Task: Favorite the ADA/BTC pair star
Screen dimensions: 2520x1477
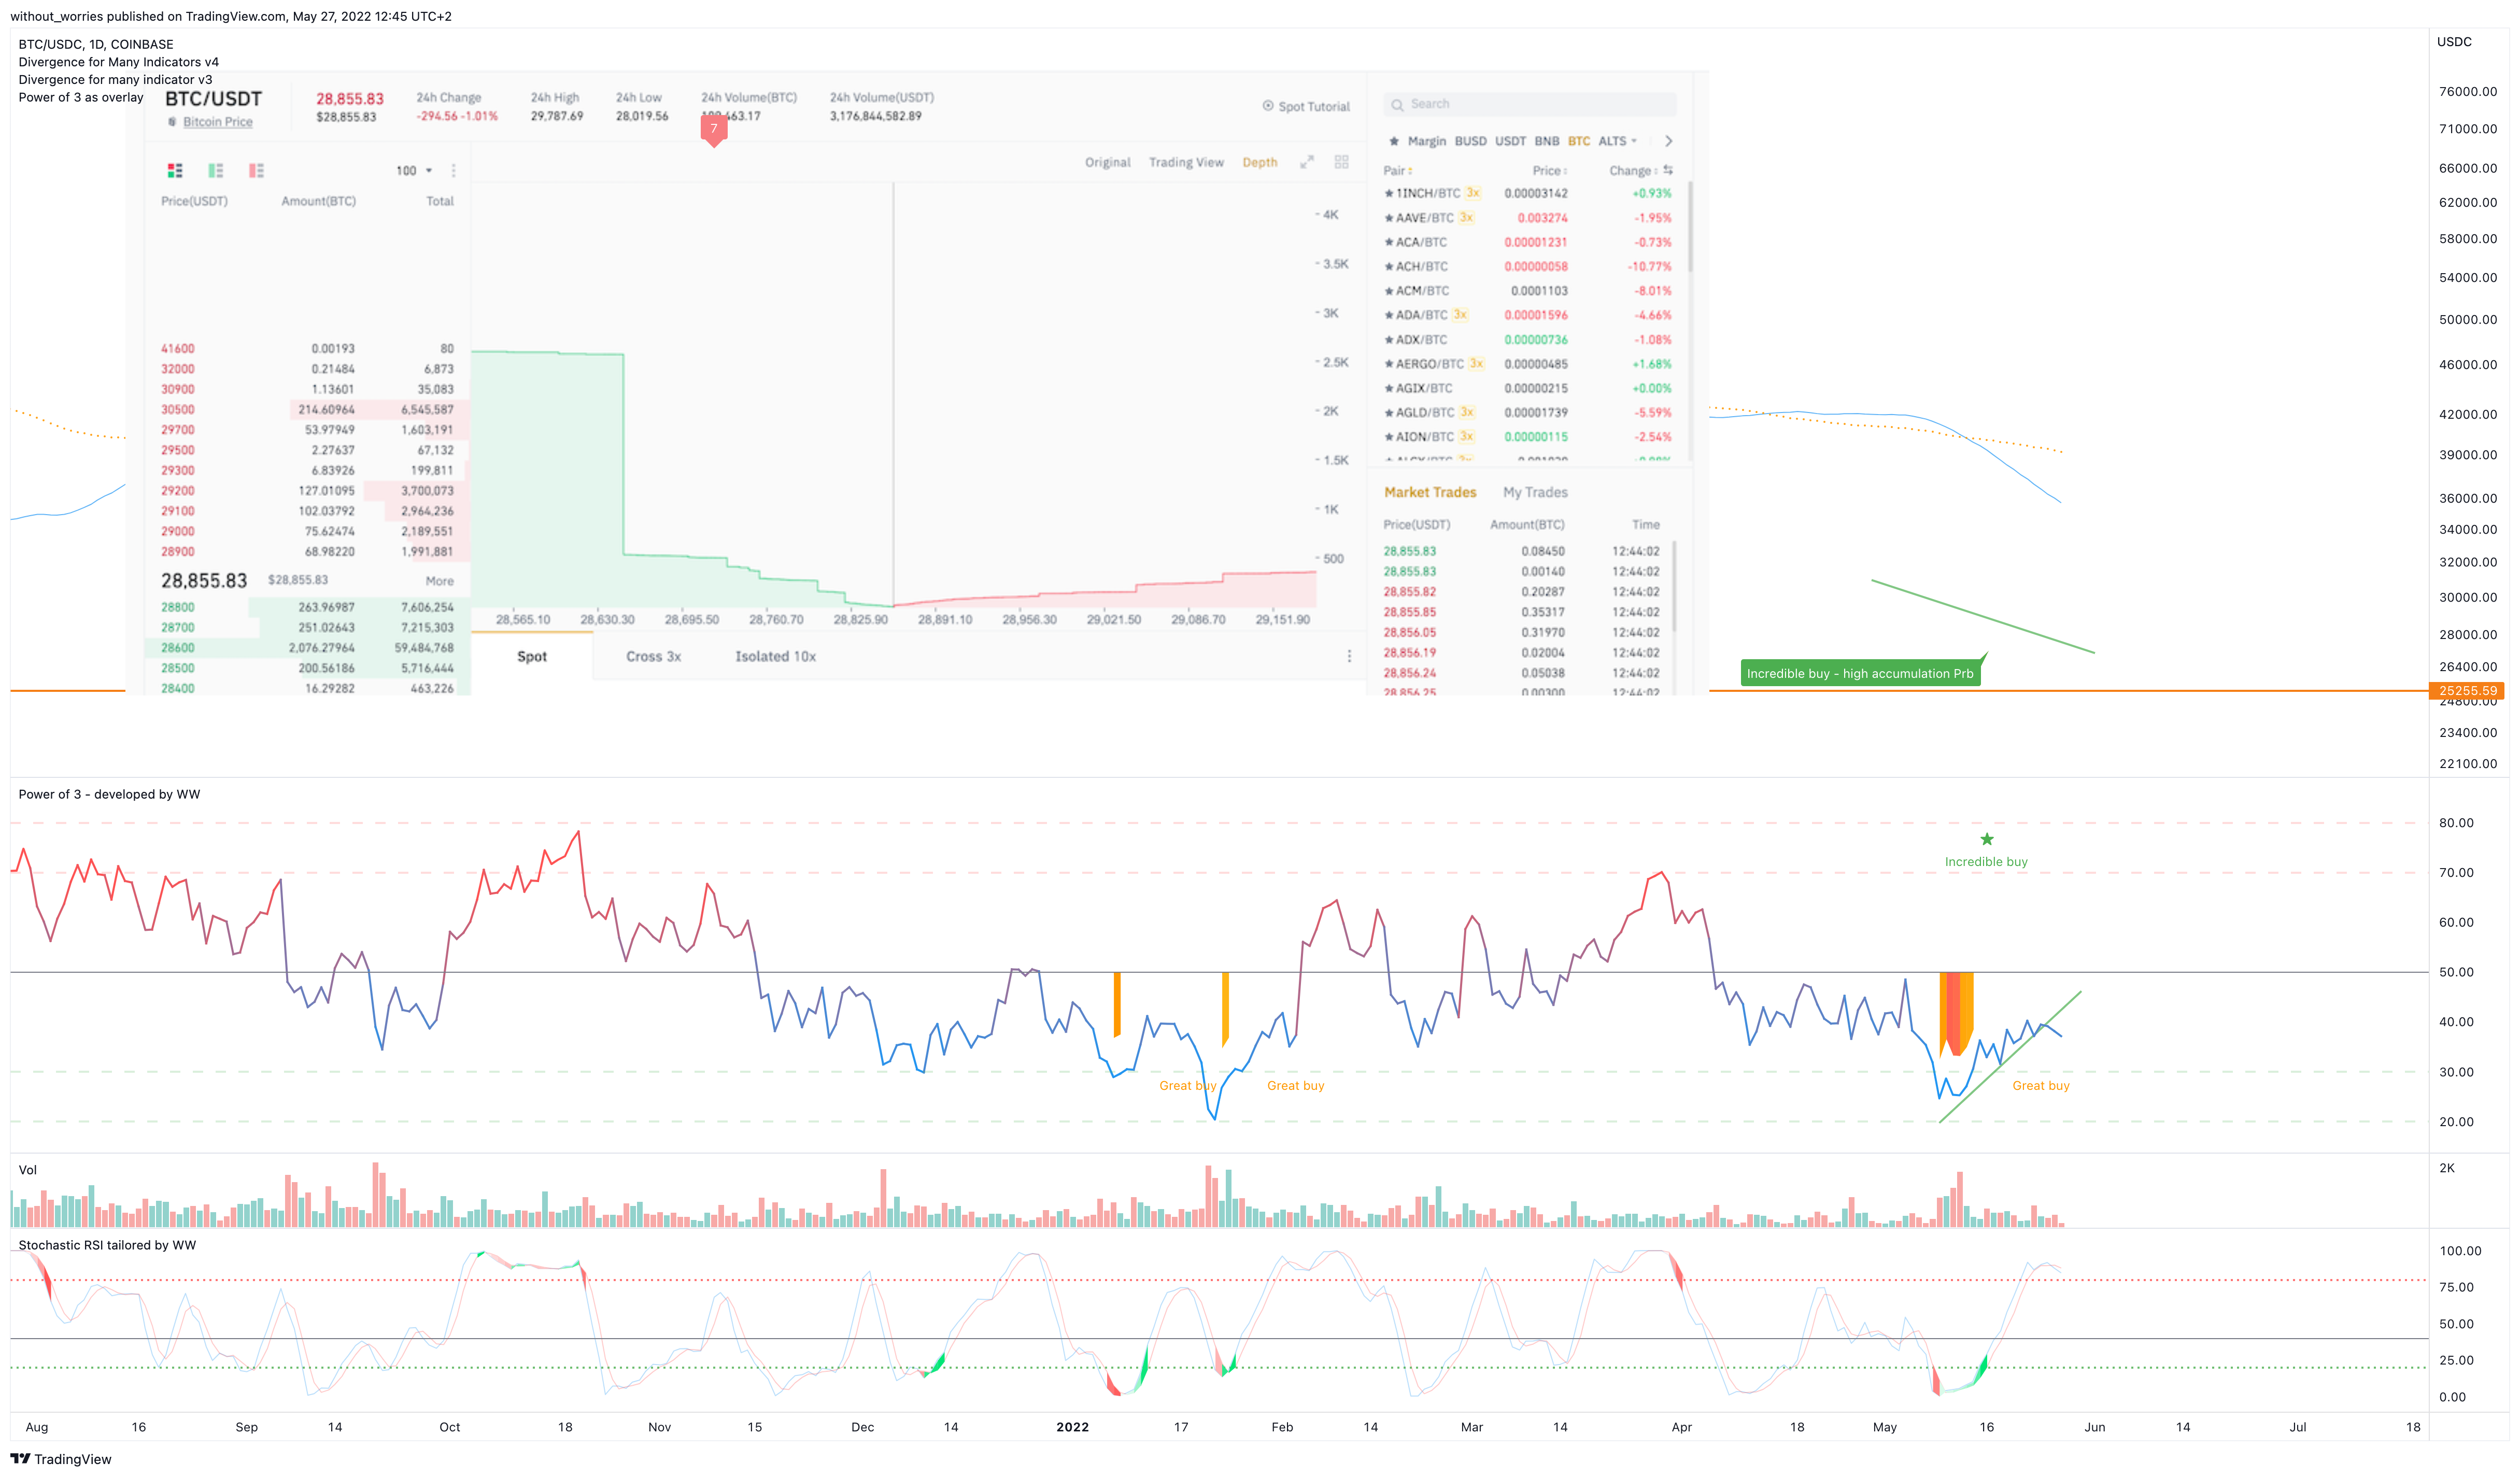Action: (x=1389, y=315)
